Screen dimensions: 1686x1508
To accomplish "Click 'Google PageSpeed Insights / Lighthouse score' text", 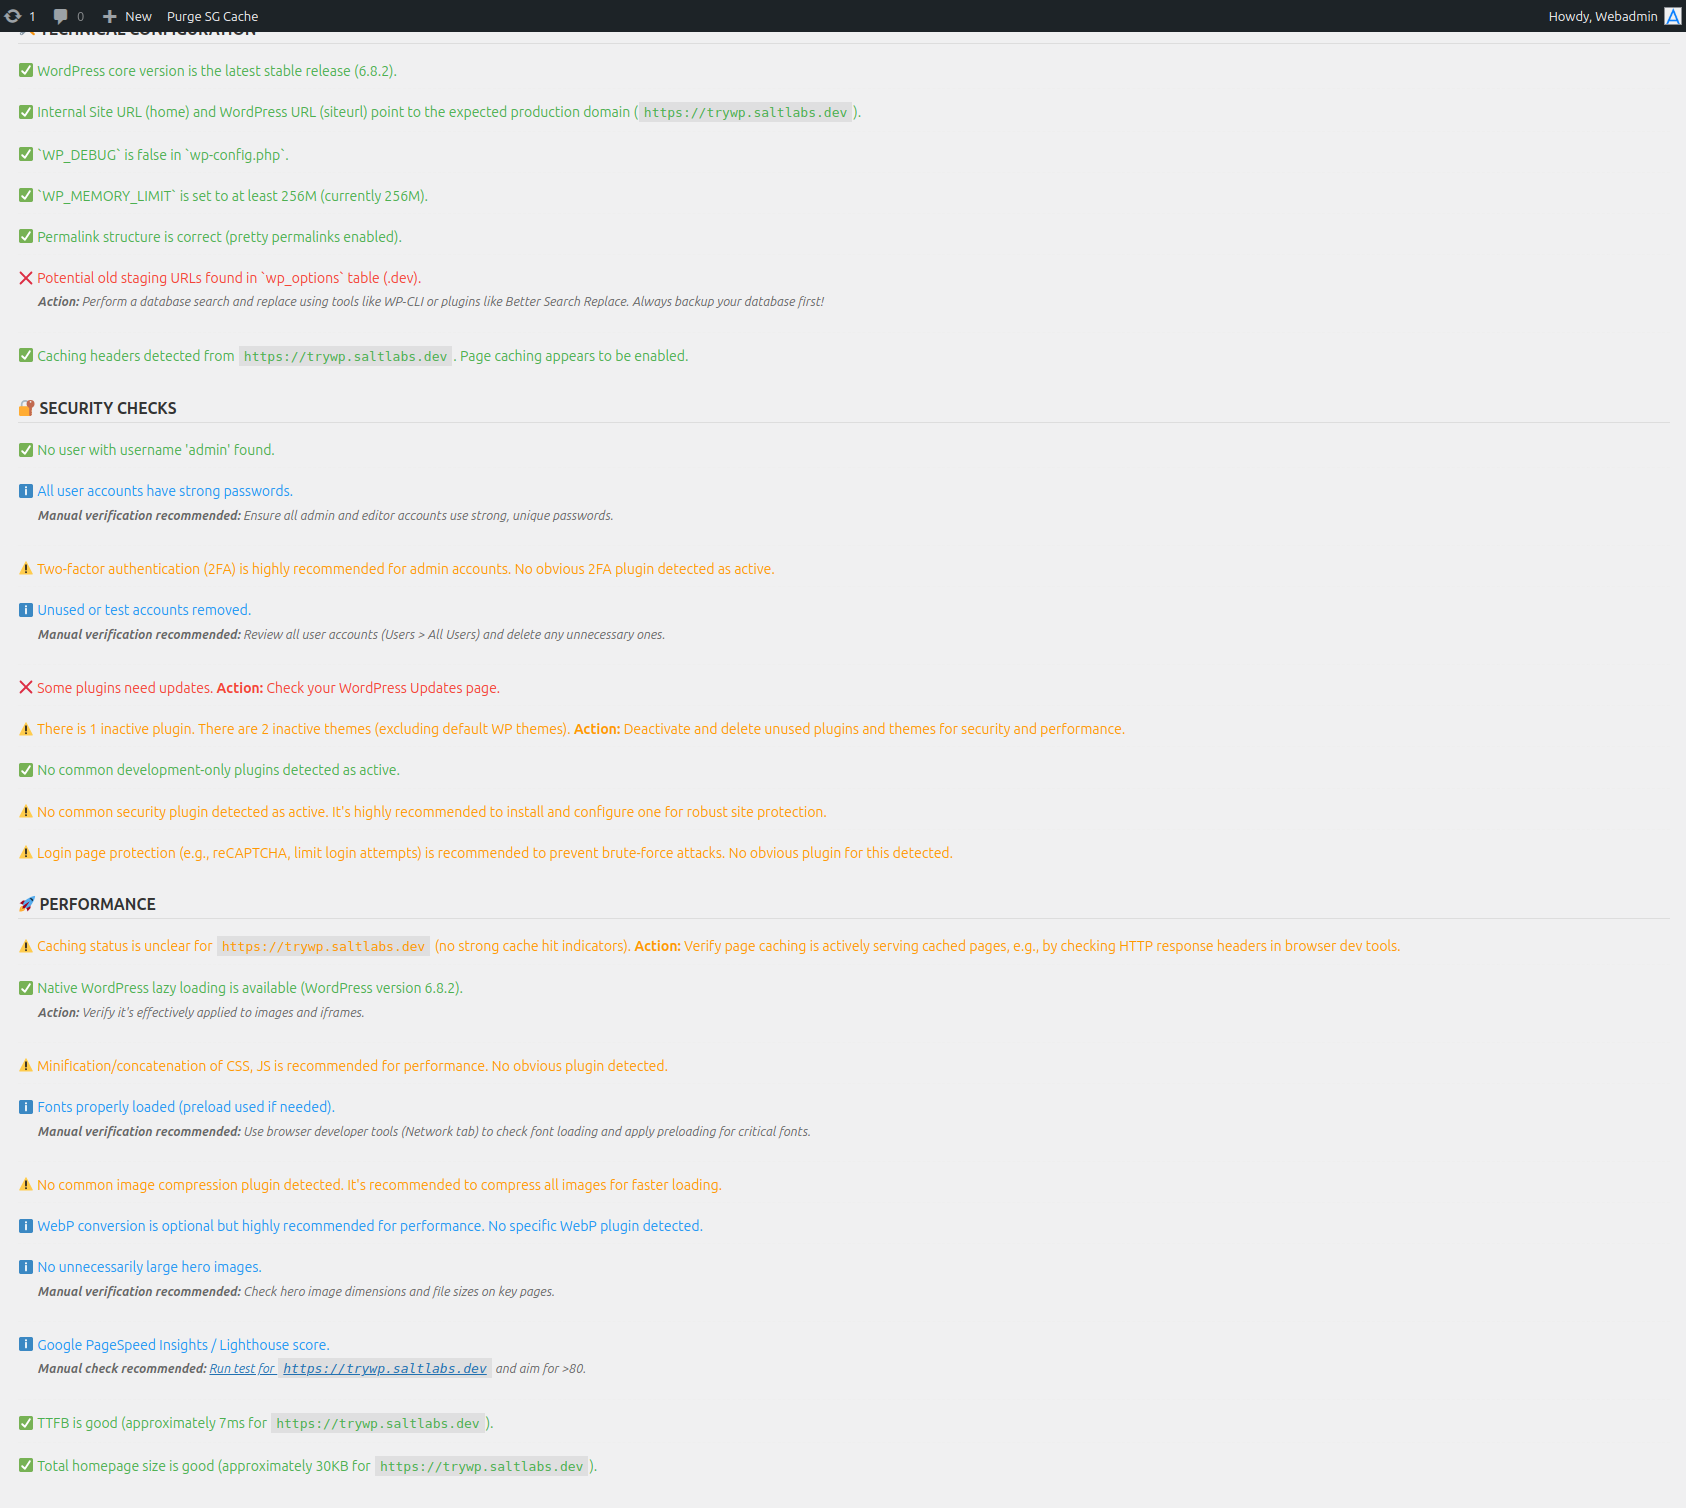I will (183, 1345).
